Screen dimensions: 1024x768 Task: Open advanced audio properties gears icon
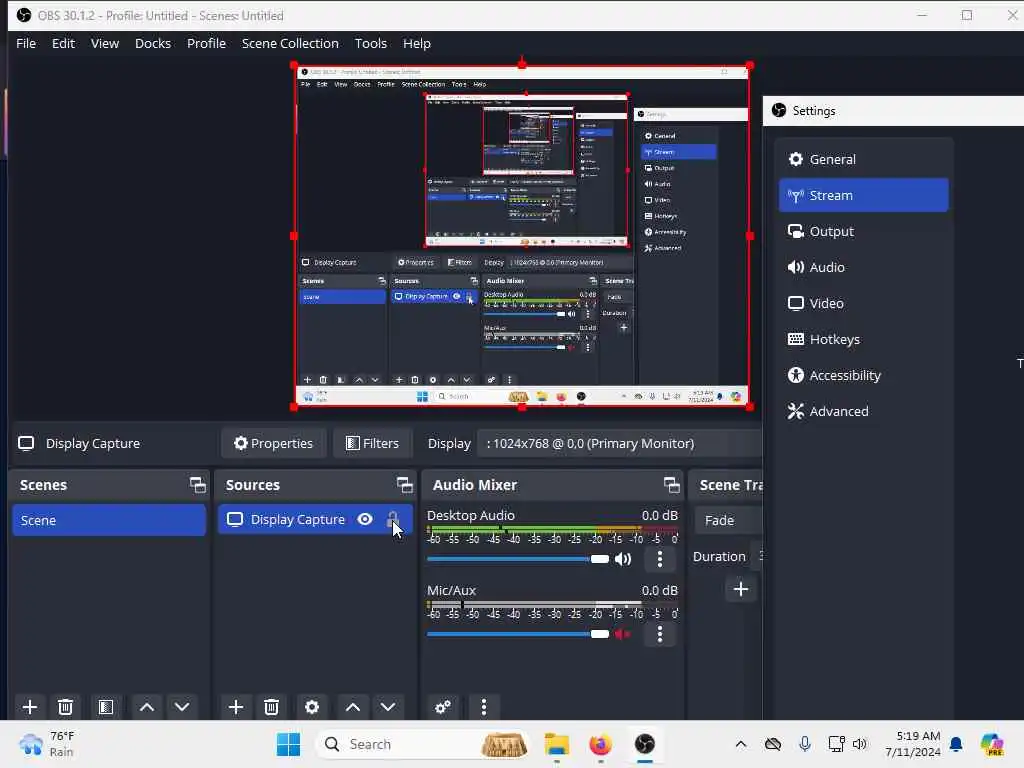coord(443,707)
